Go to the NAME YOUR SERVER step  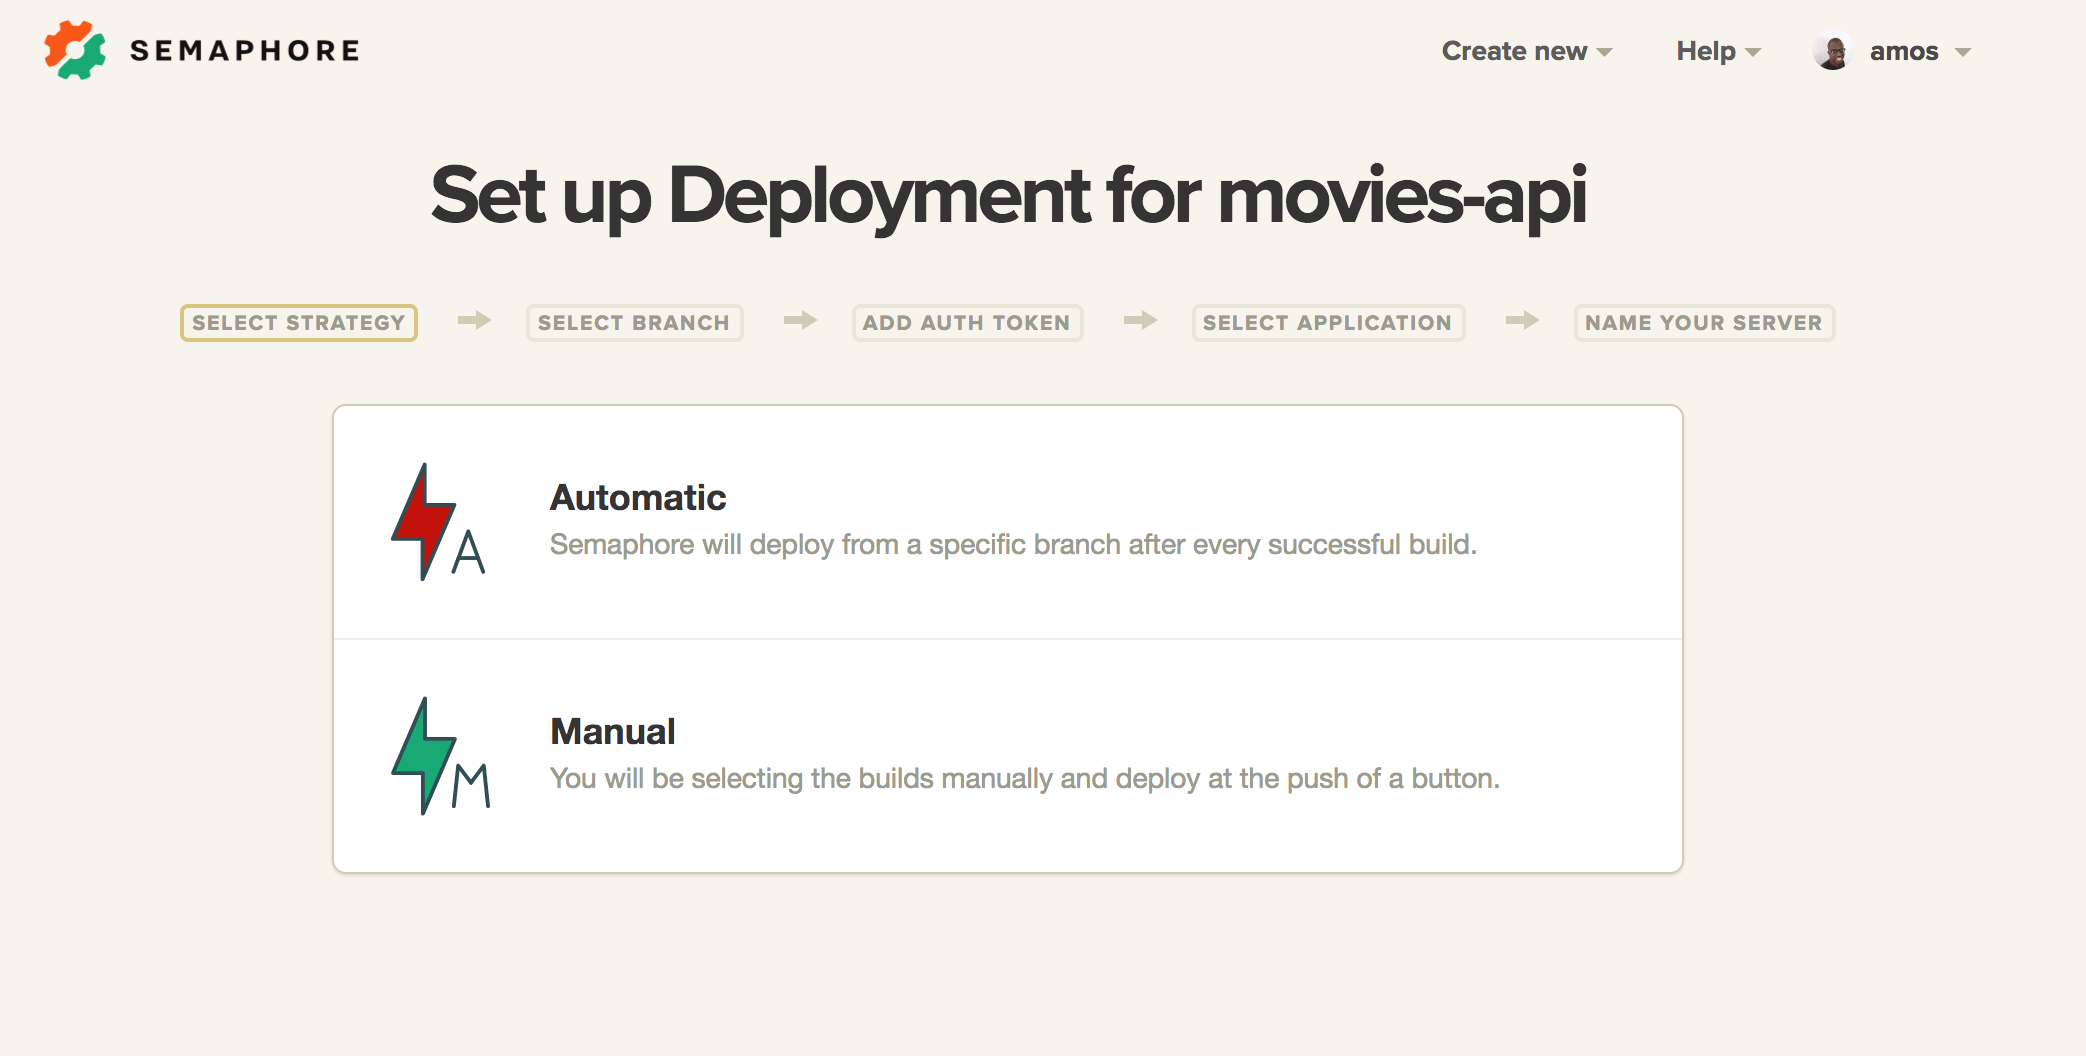1704,323
